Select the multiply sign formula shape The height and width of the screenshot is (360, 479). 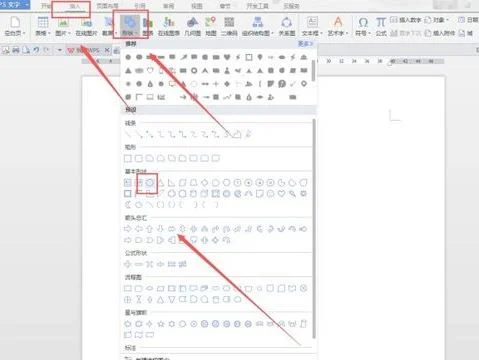pos(150,264)
